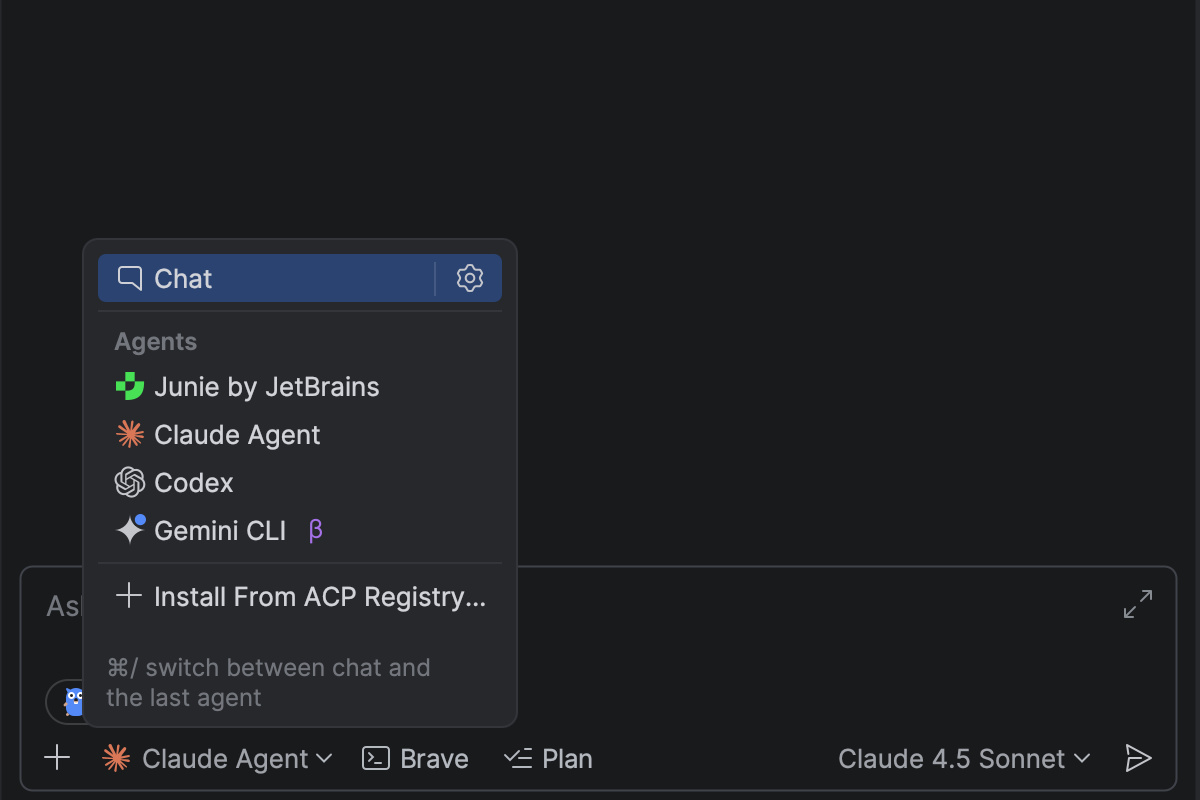Click the Codex knot logo icon
This screenshot has height=800, width=1200.
pos(130,483)
